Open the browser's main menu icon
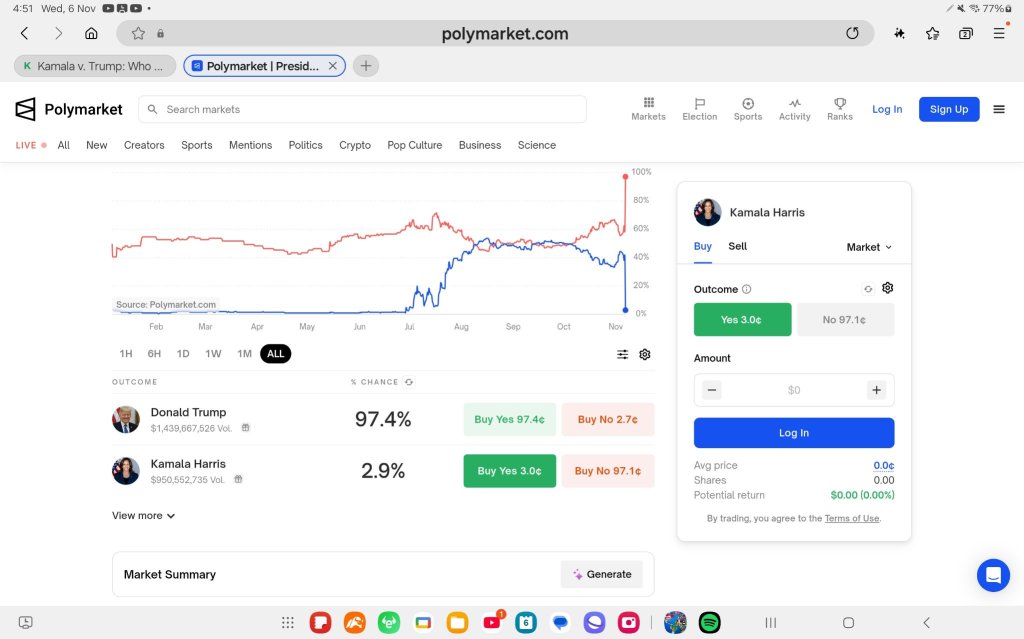This screenshot has width=1024, height=639. pos(999,33)
